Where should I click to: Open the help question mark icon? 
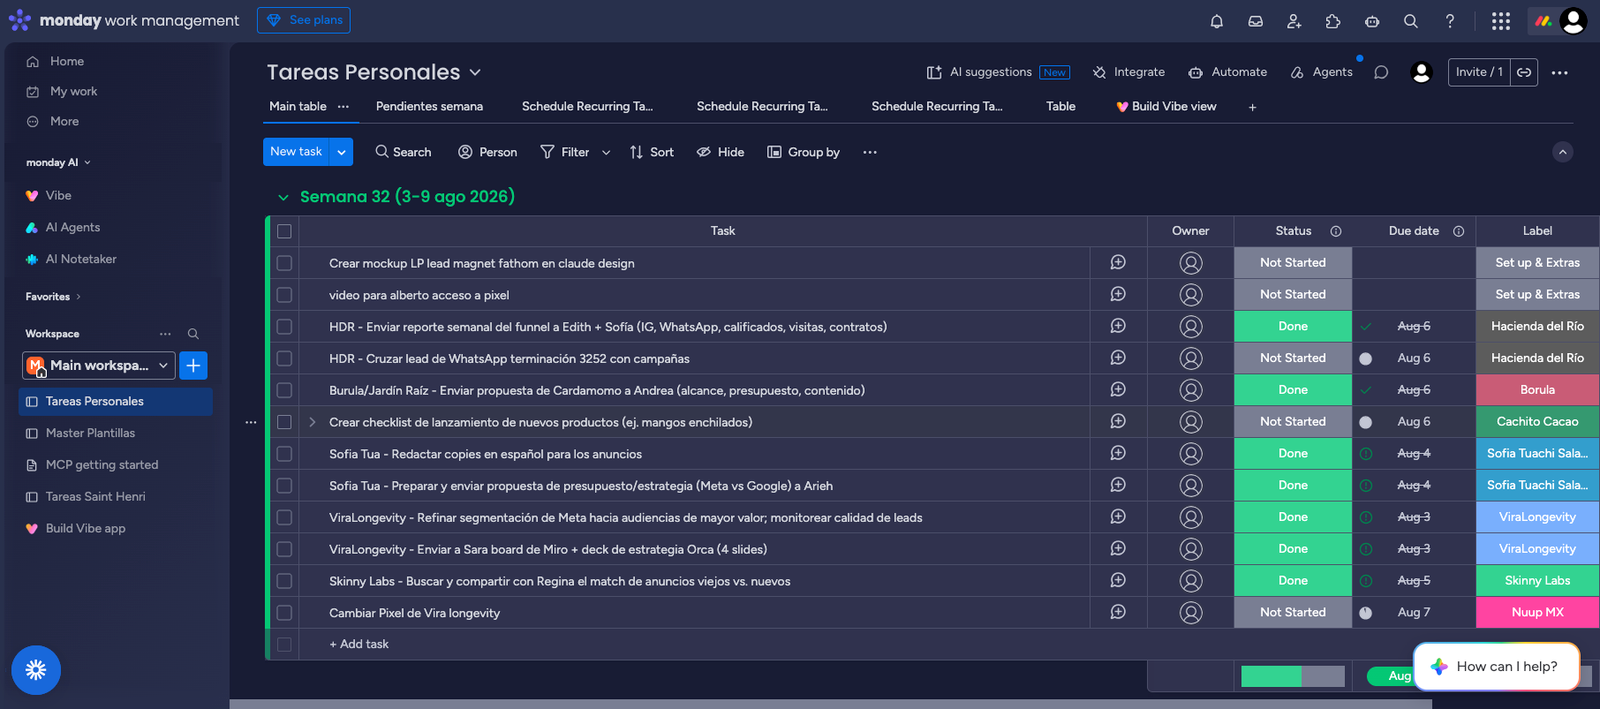click(1449, 21)
